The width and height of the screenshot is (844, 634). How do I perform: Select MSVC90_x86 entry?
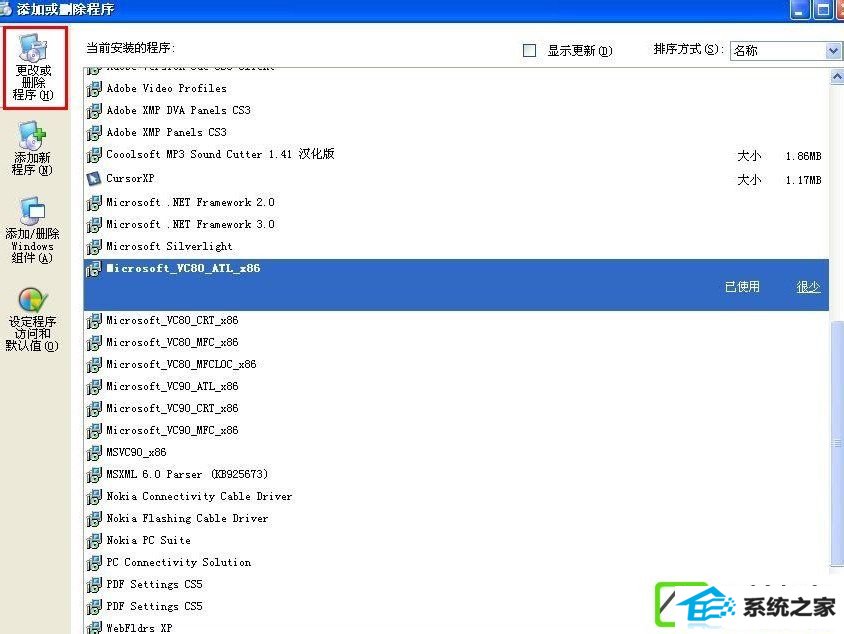pyautogui.click(x=136, y=453)
